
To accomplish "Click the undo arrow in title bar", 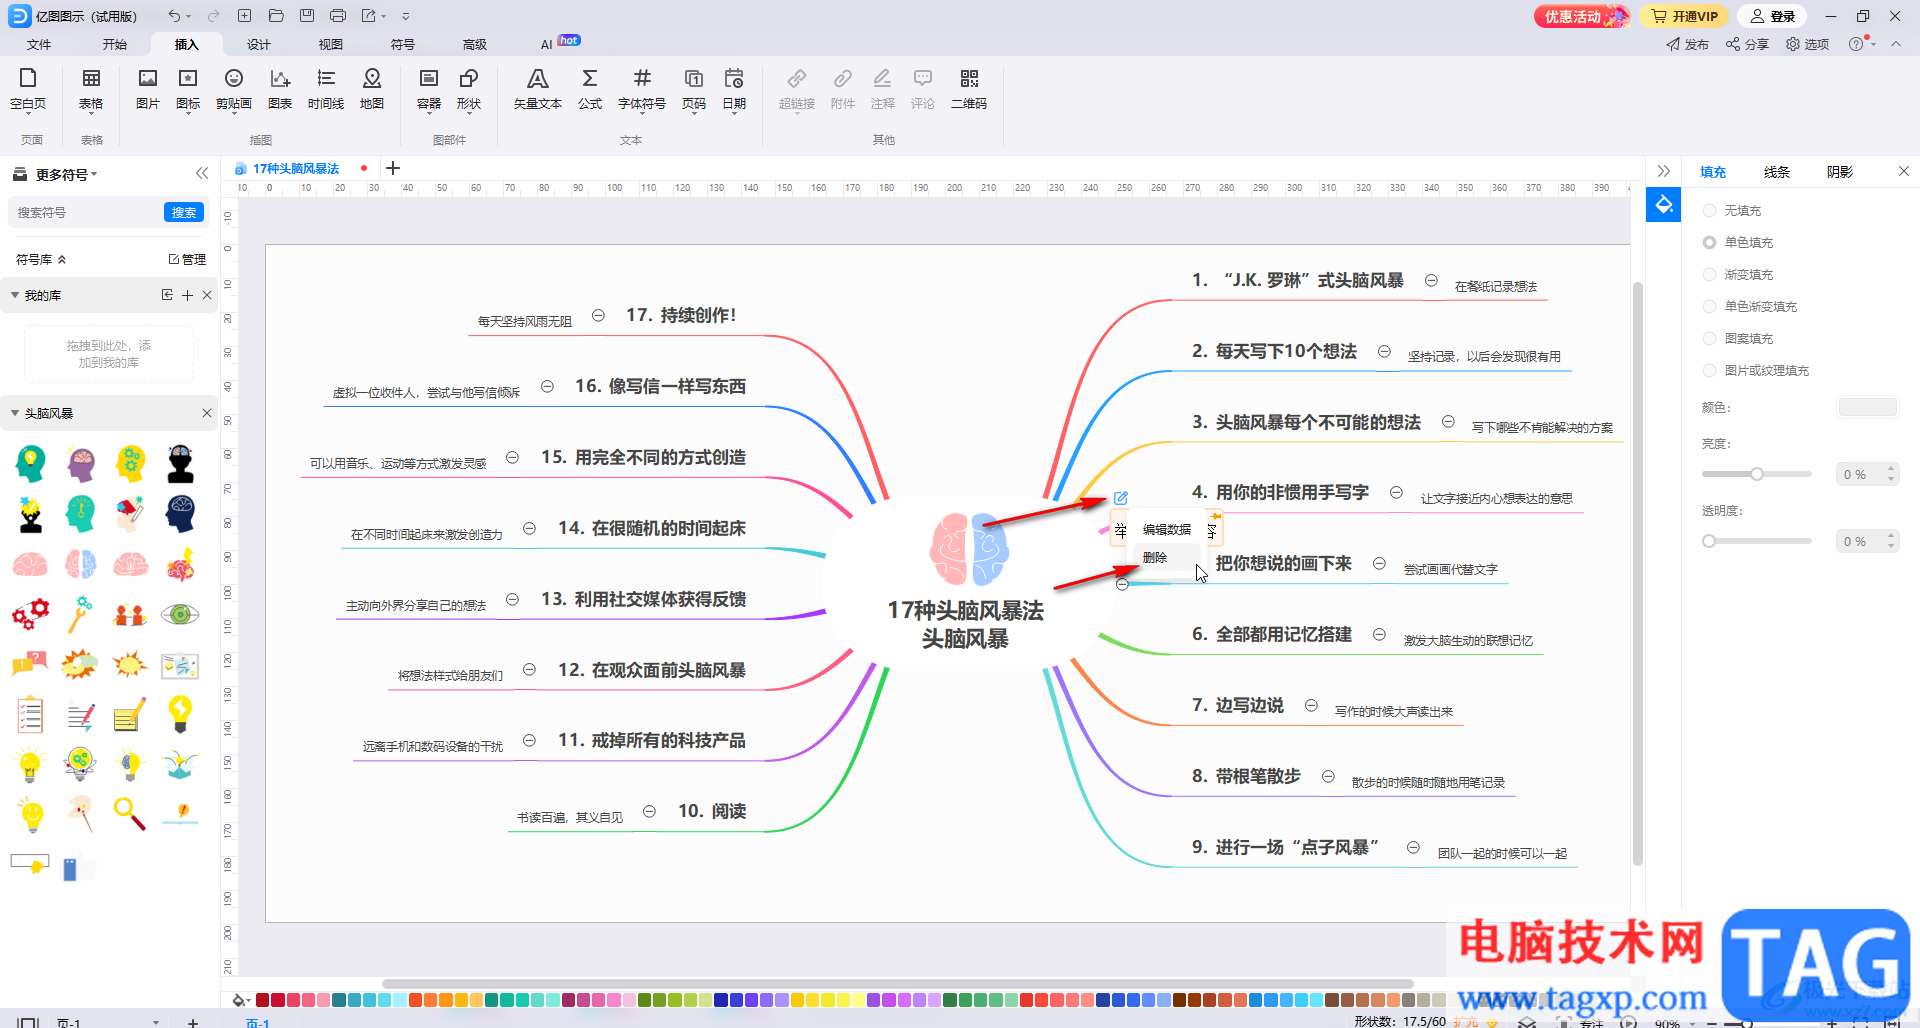I will coord(174,16).
